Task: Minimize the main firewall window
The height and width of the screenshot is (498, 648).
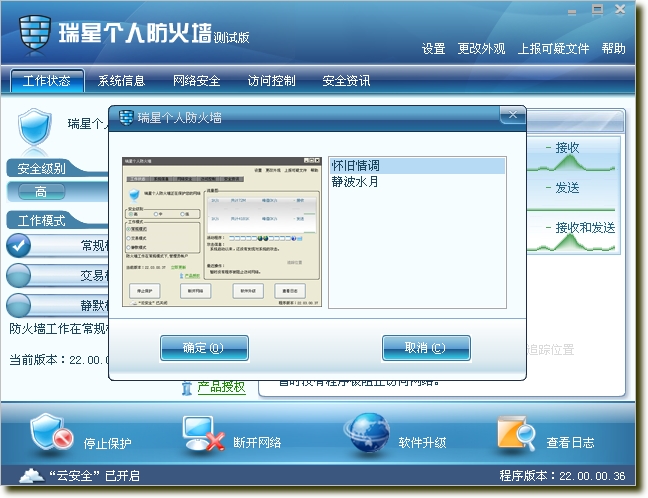Action: (x=572, y=12)
